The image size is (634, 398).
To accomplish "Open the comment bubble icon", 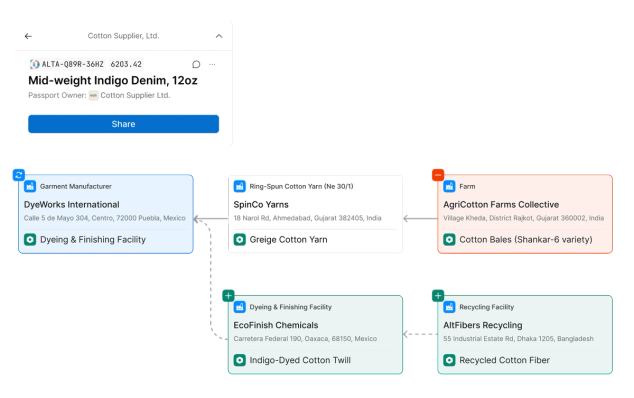I will click(x=196, y=64).
